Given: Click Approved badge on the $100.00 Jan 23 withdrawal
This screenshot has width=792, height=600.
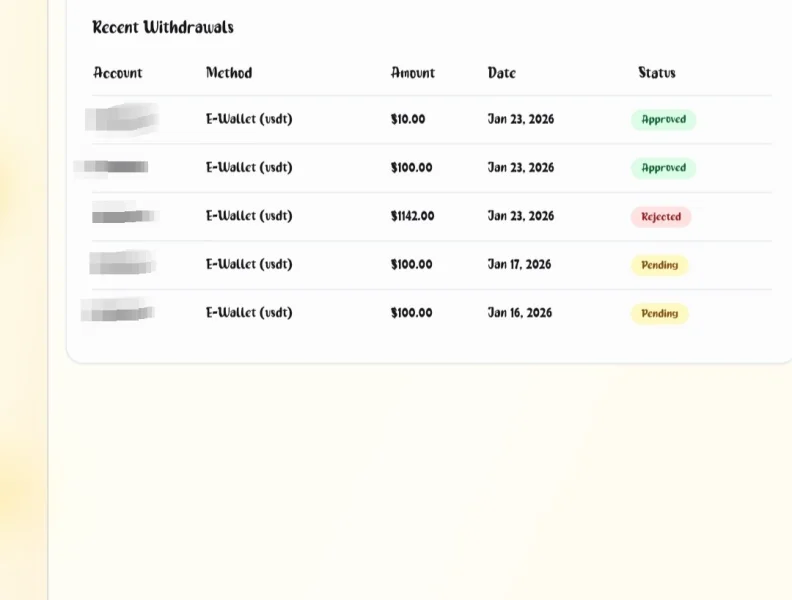Looking at the screenshot, I should coord(663,168).
